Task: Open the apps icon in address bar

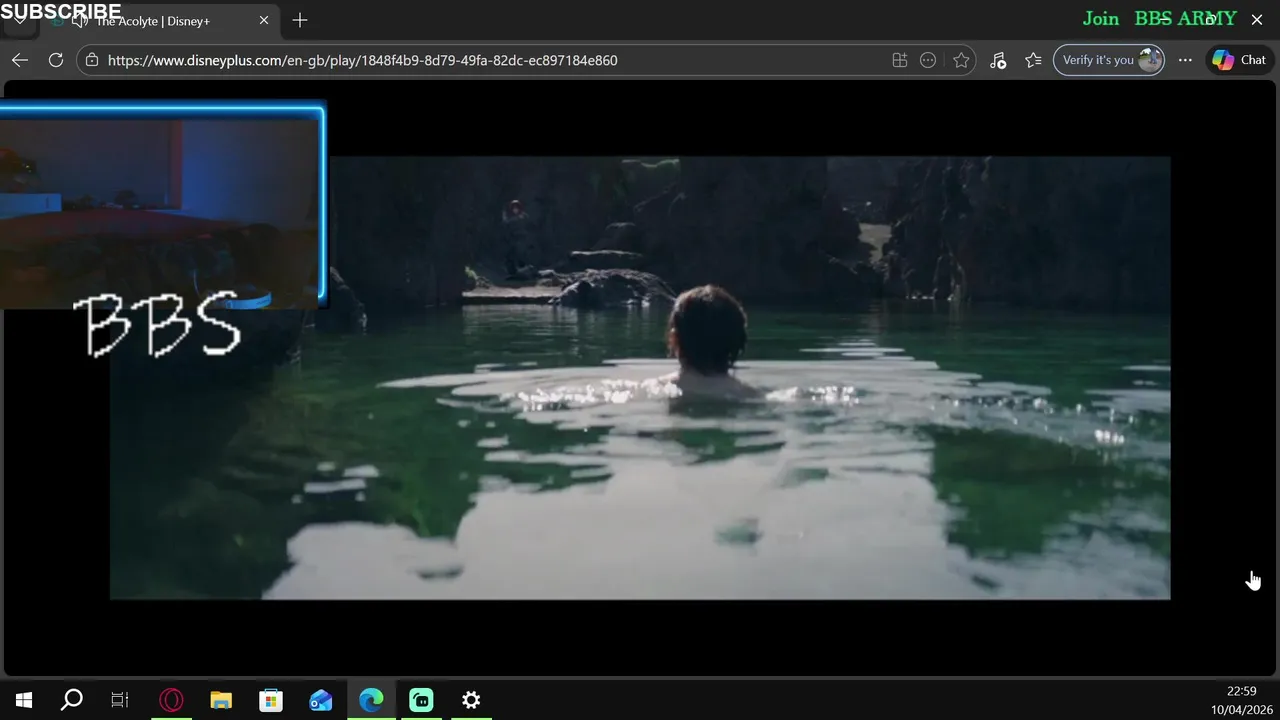Action: coord(900,60)
